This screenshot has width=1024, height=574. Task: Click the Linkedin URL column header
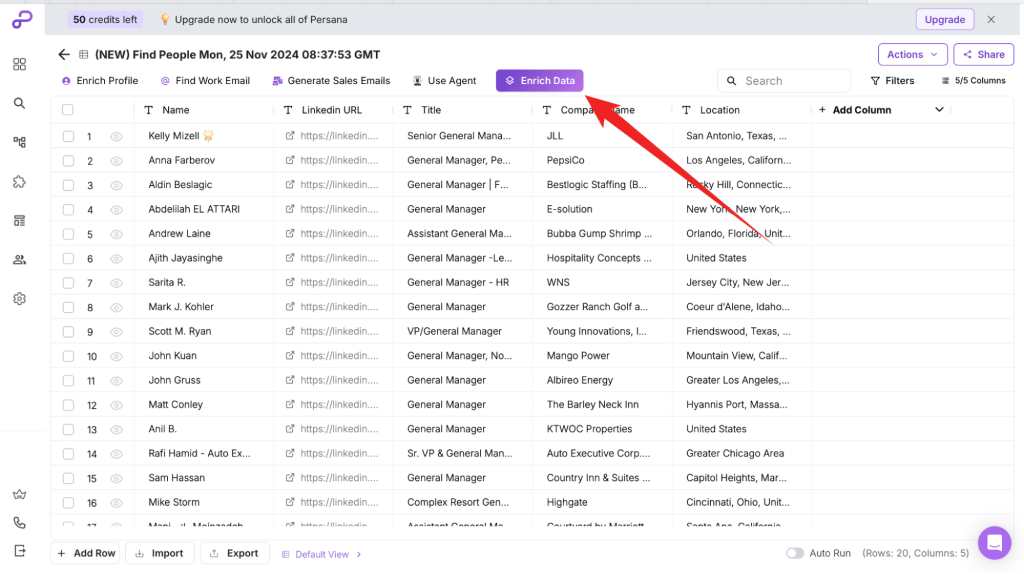(x=331, y=110)
